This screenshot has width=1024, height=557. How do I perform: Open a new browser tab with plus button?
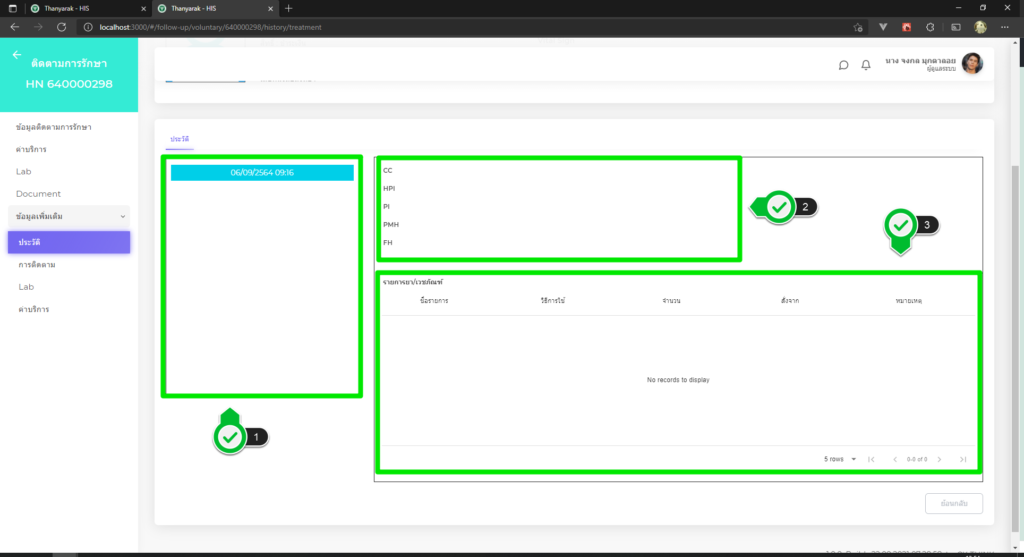[289, 8]
